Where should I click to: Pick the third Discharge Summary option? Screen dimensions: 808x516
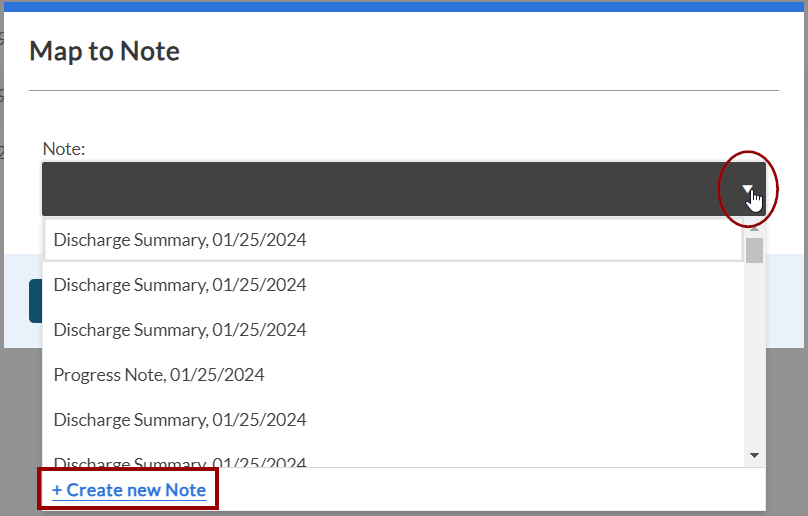[180, 330]
